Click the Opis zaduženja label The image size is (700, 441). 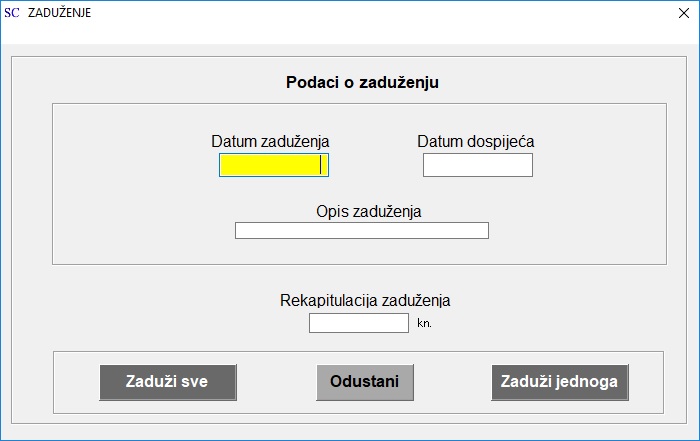[x=368, y=211]
